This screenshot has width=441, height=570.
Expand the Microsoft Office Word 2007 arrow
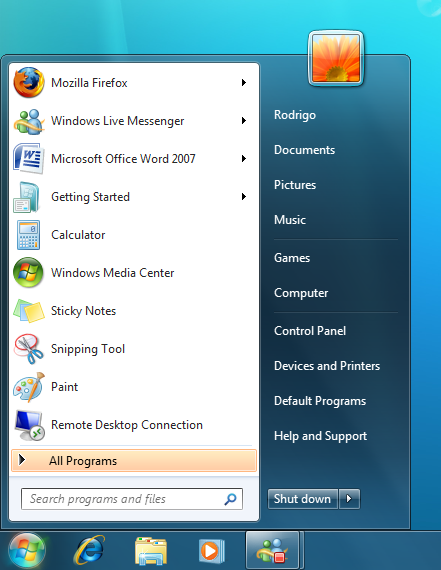(244, 158)
